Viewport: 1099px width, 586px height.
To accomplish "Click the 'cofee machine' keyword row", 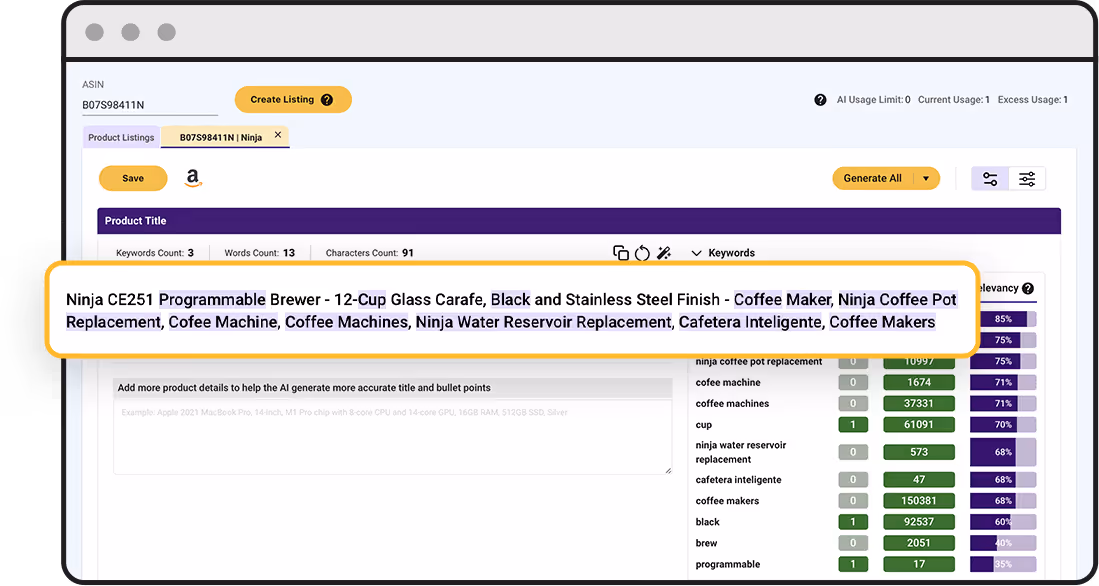I will coord(728,383).
